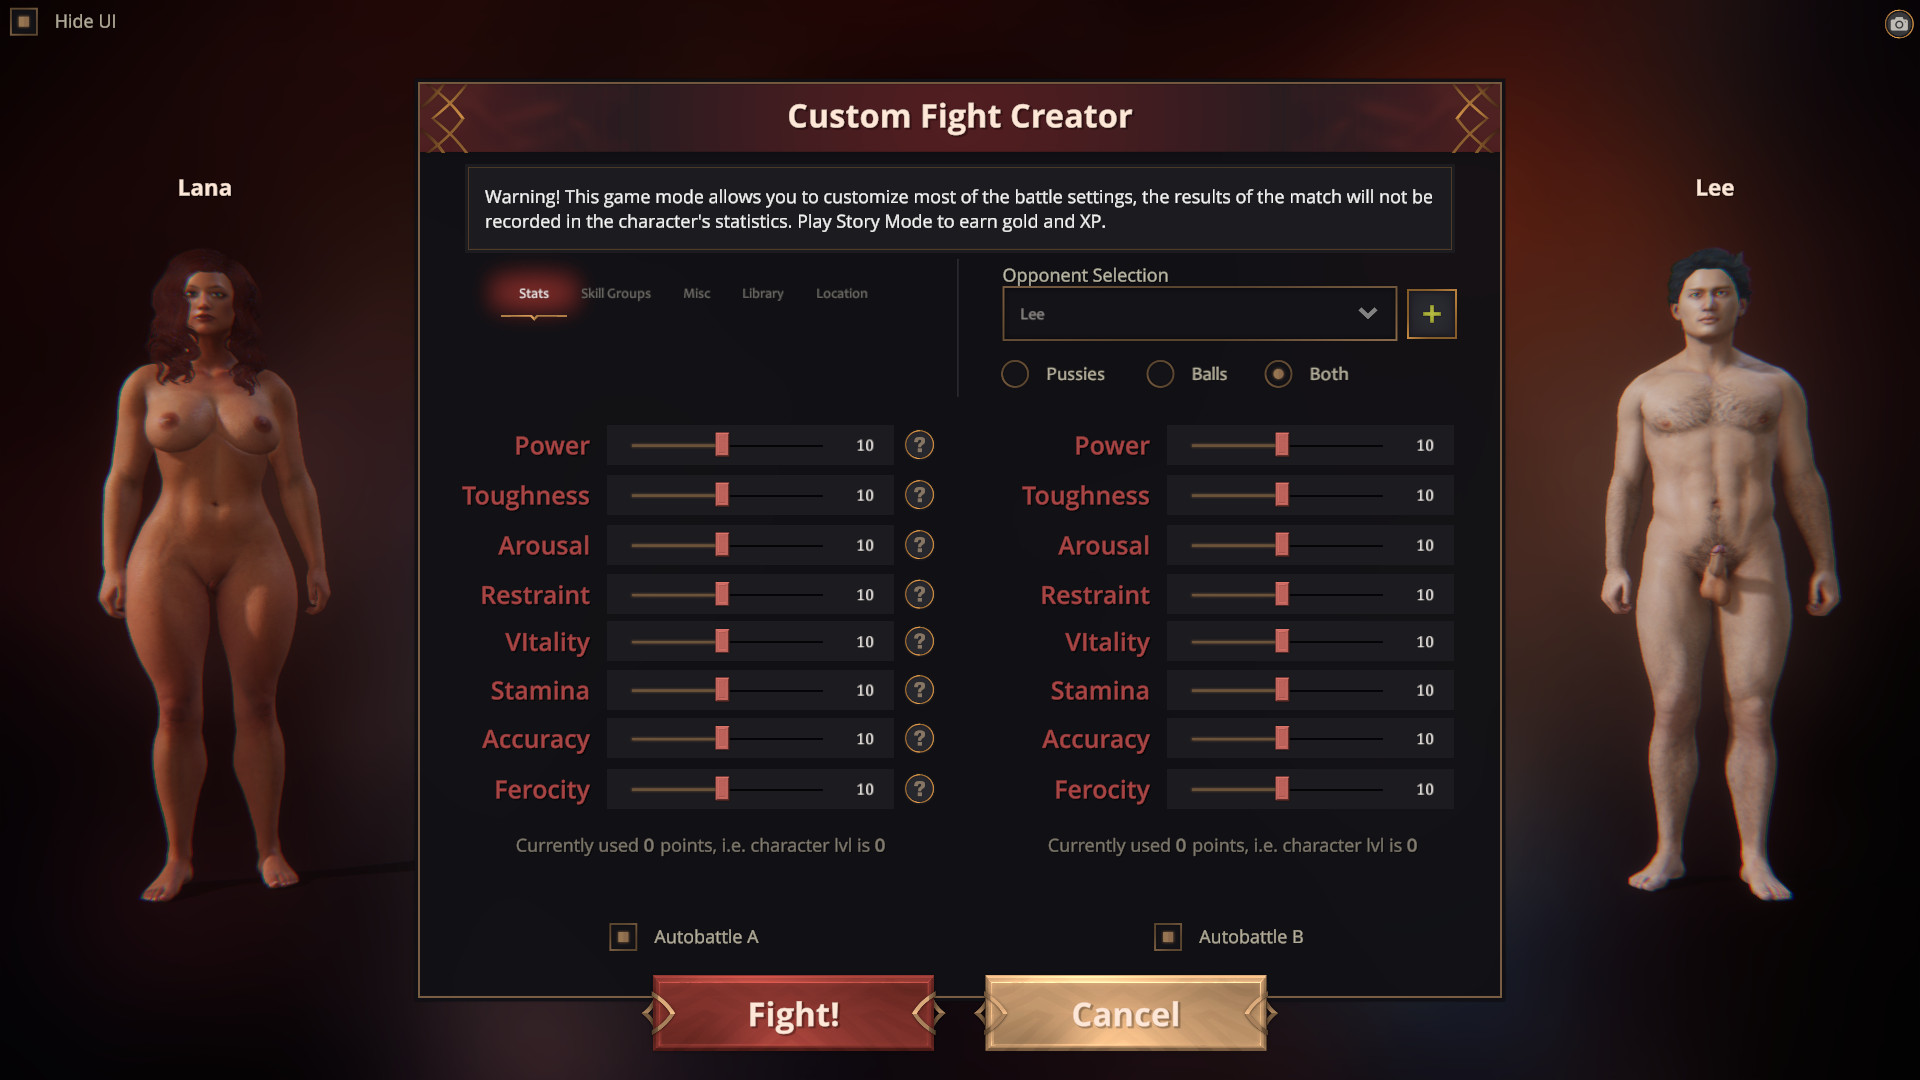Click the help icon next to Power
Screen dimensions: 1920x1080
[x=919, y=445]
